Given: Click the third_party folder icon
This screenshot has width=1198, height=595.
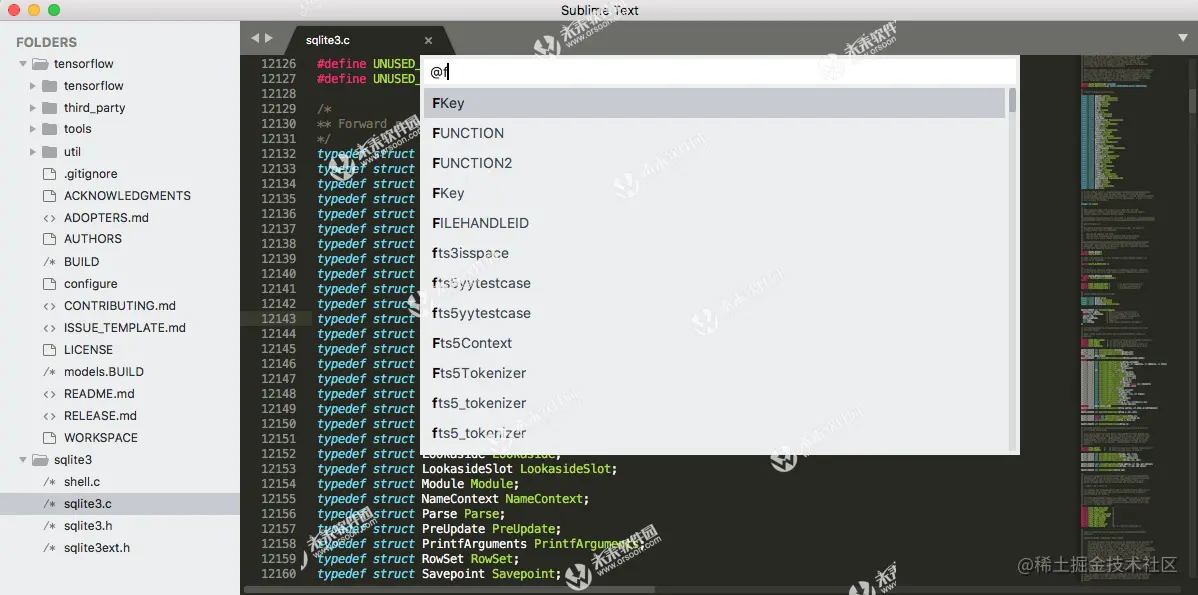Looking at the screenshot, I should coord(50,108).
